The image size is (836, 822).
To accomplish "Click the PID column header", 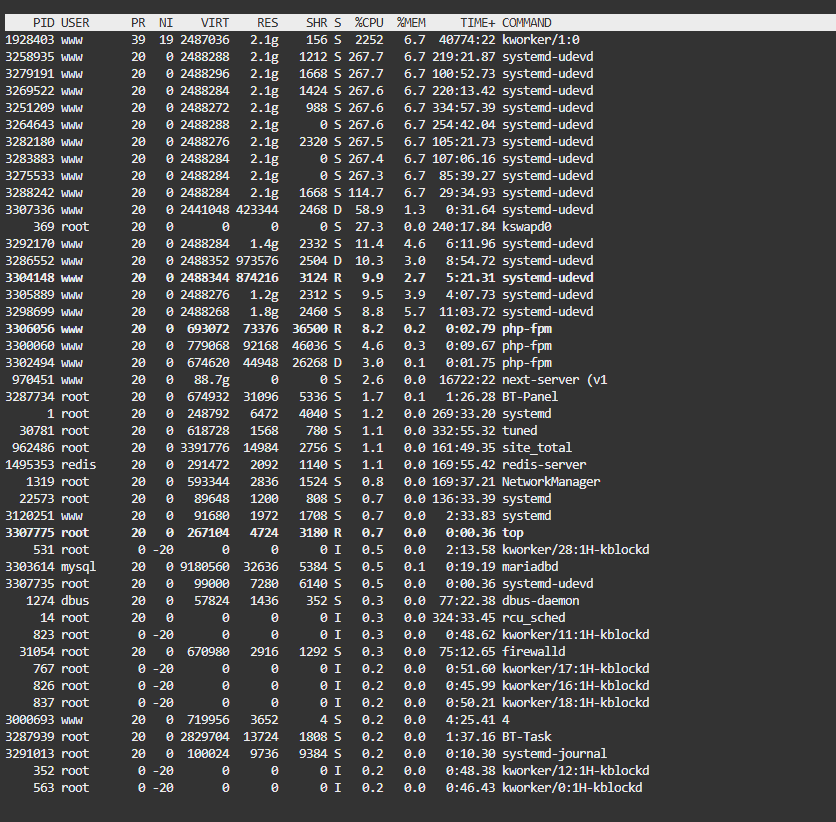I will [x=43, y=23].
